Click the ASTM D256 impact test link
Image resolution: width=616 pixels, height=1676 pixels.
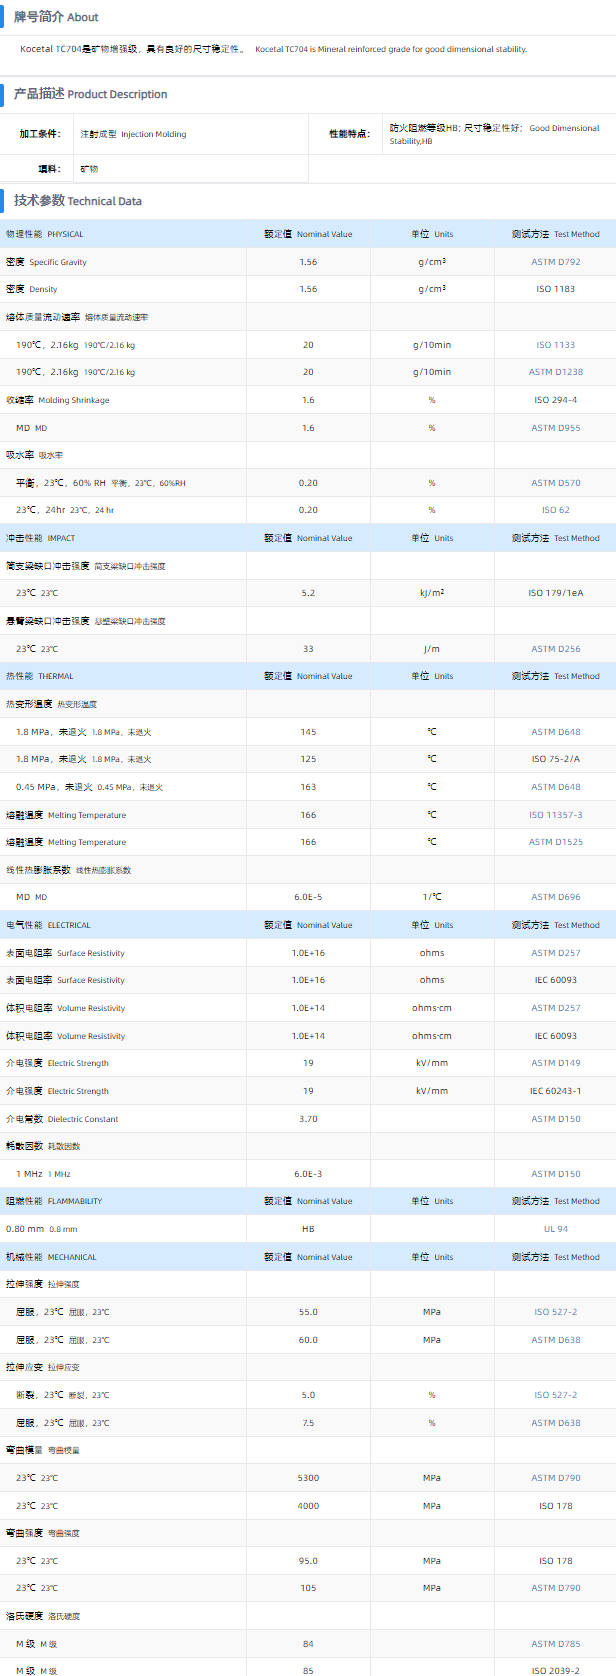coord(555,649)
